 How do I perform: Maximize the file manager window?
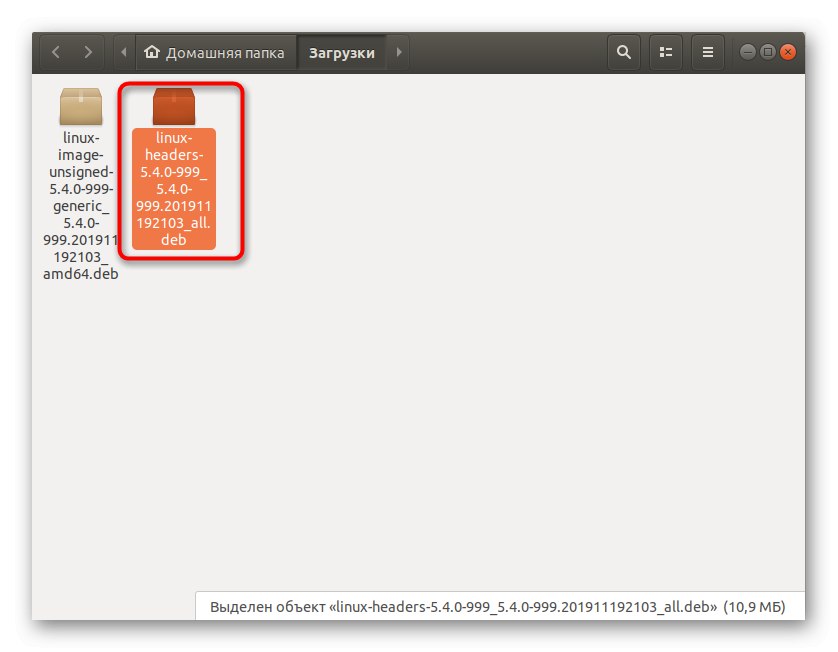[x=768, y=52]
